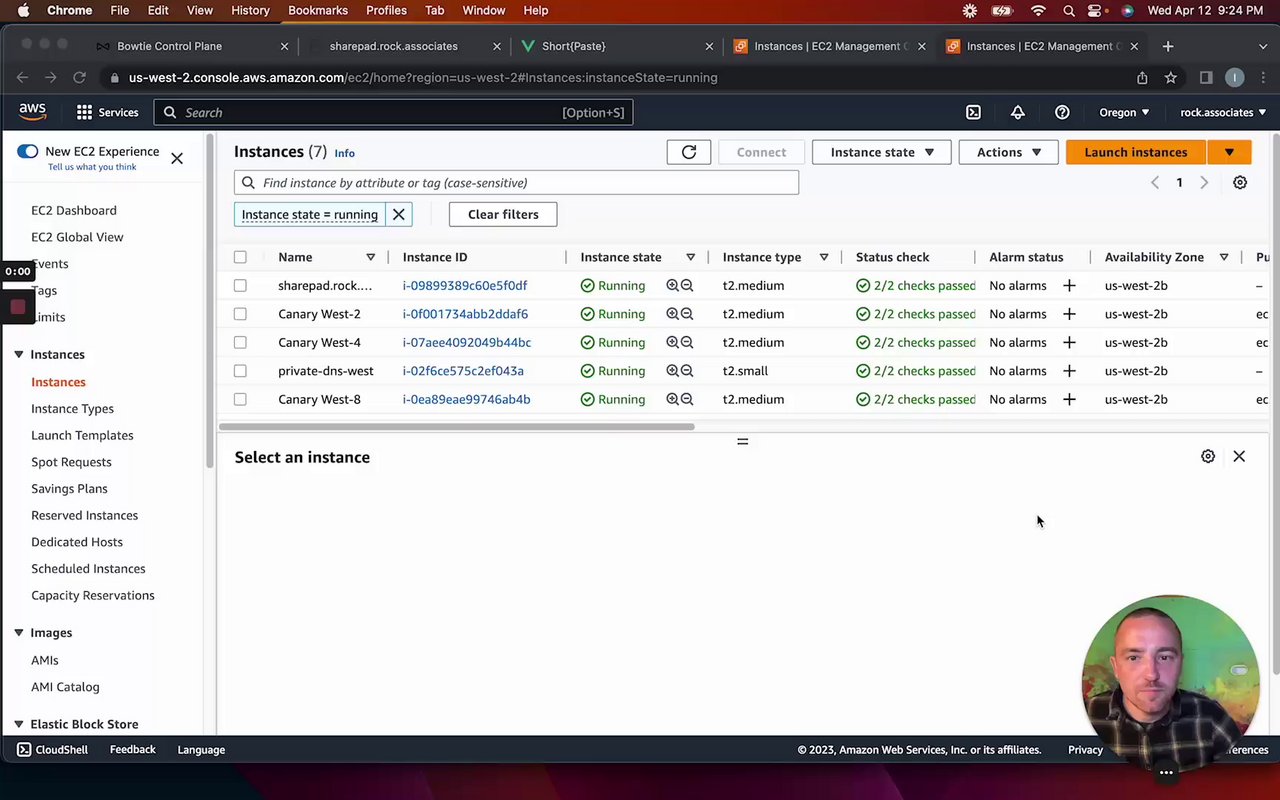
Task: Focus the AWS console Search box
Action: [393, 112]
